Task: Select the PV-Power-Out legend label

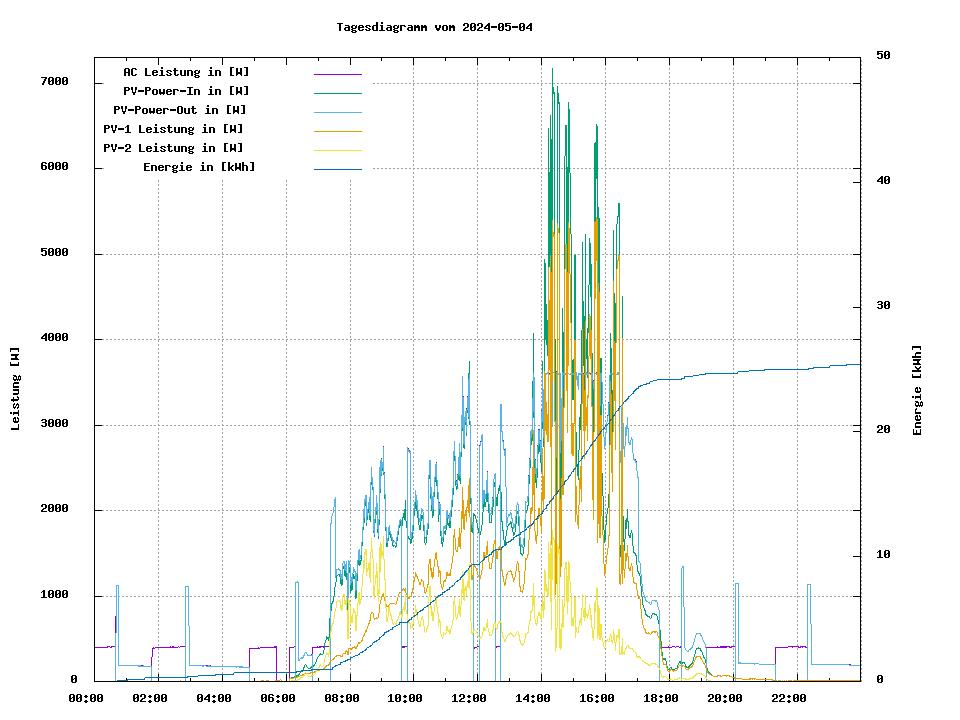Action: pyautogui.click(x=181, y=110)
